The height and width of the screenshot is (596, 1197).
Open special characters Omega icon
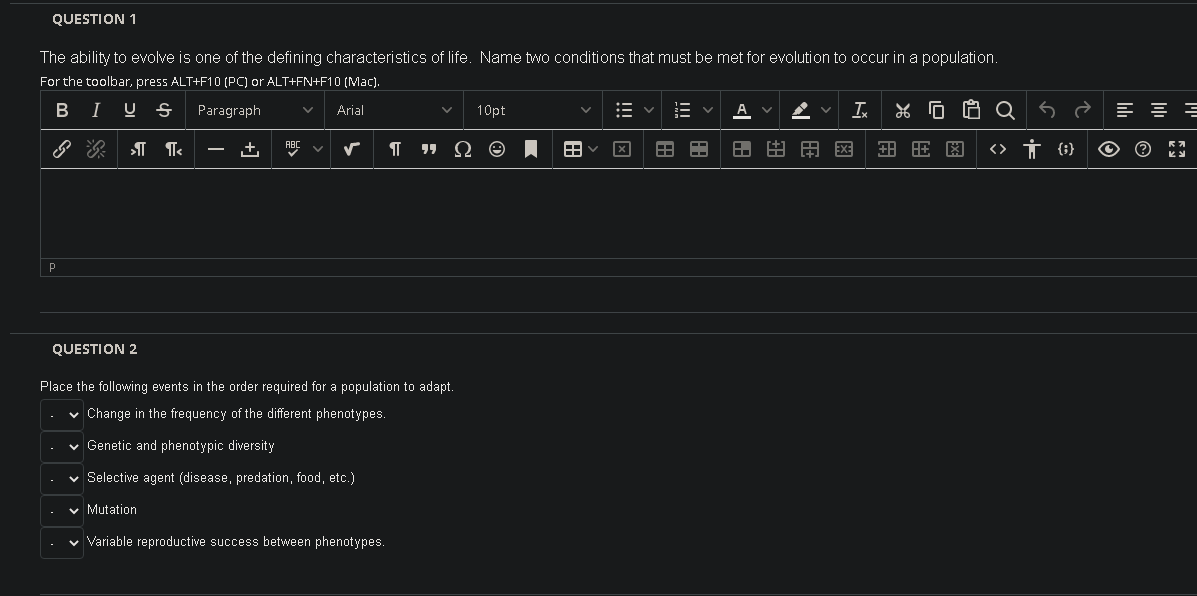coord(463,150)
